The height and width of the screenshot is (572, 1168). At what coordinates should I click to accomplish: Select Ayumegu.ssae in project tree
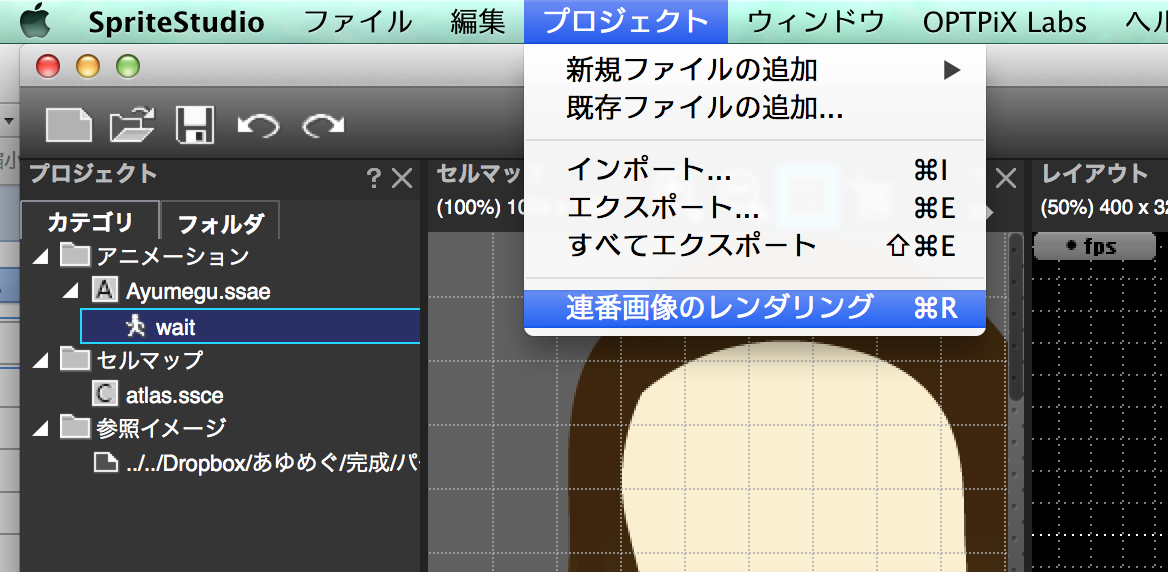pos(197,291)
